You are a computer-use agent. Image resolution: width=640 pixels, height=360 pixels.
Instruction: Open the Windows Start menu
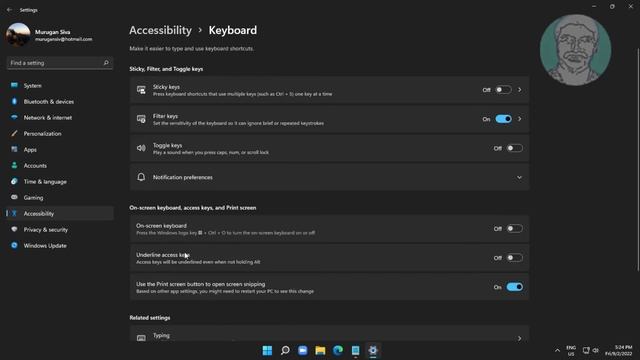tap(267, 350)
